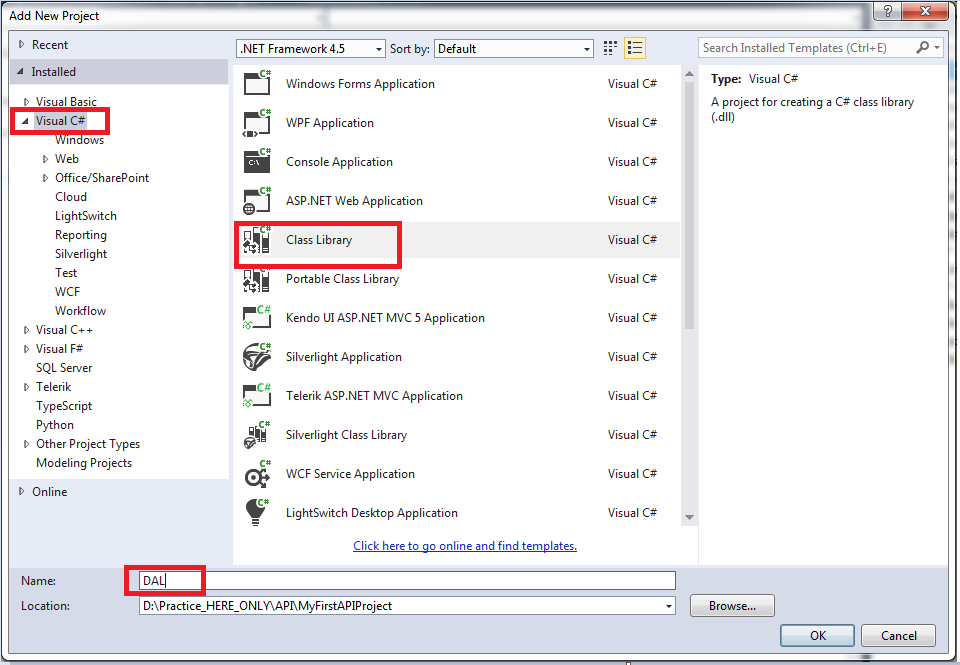Select the ASP.NET Web Application icon
This screenshot has height=665, width=960.
click(257, 201)
